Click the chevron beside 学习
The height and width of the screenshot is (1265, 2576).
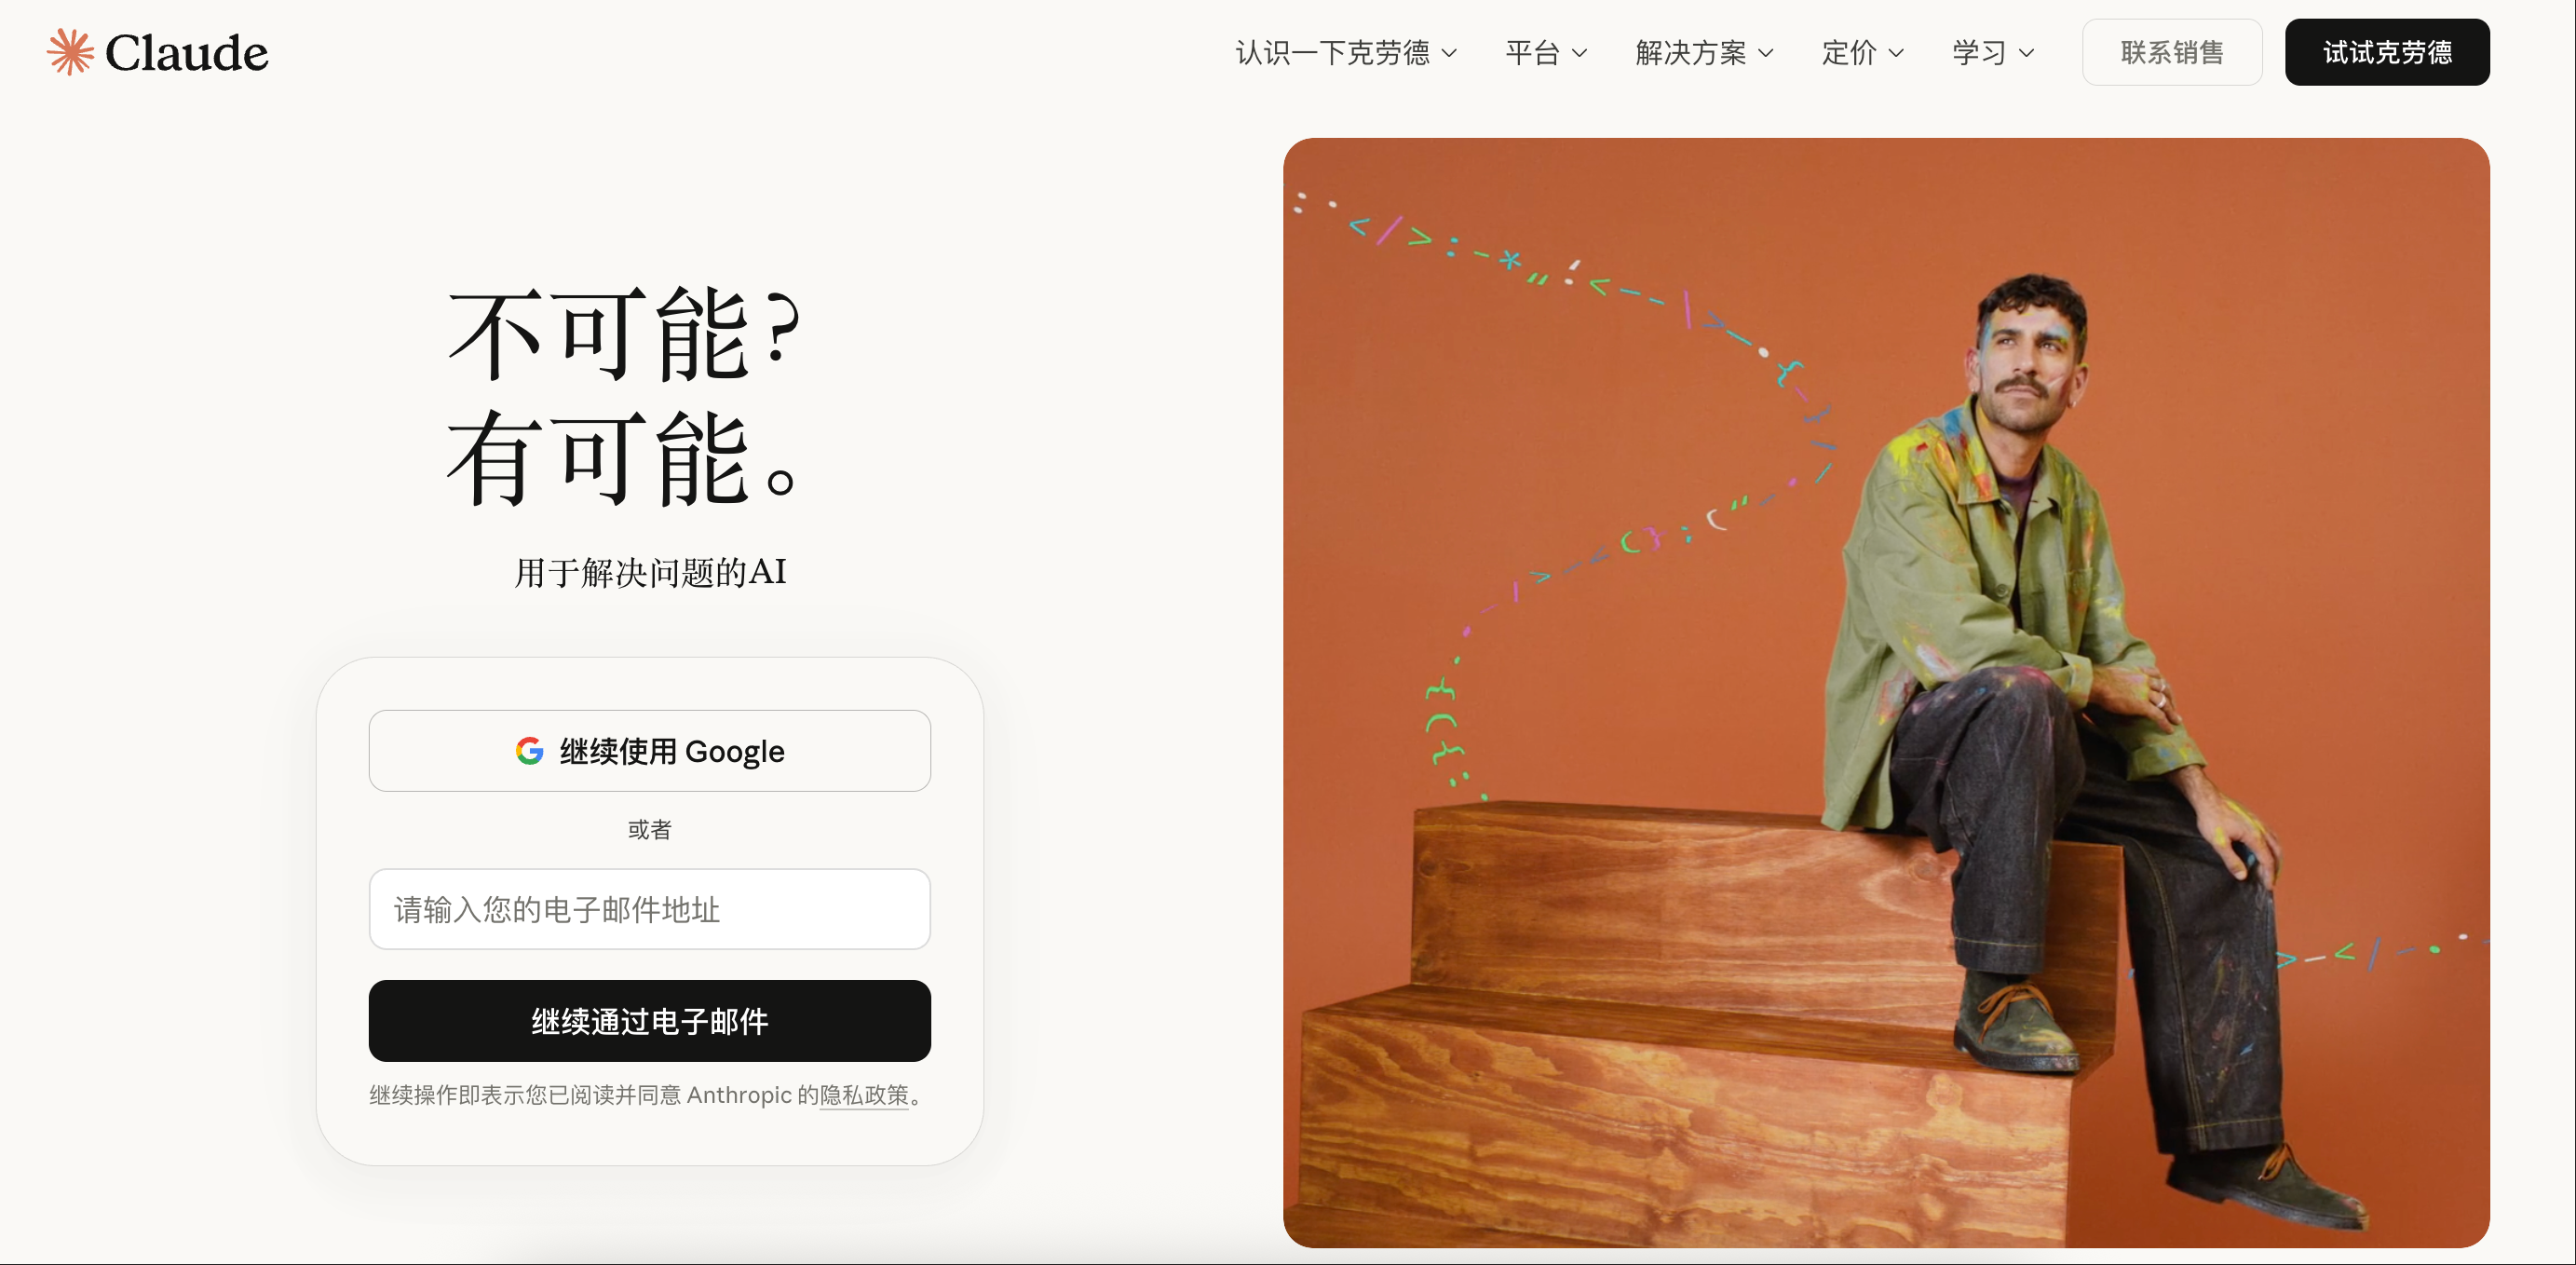point(2027,53)
